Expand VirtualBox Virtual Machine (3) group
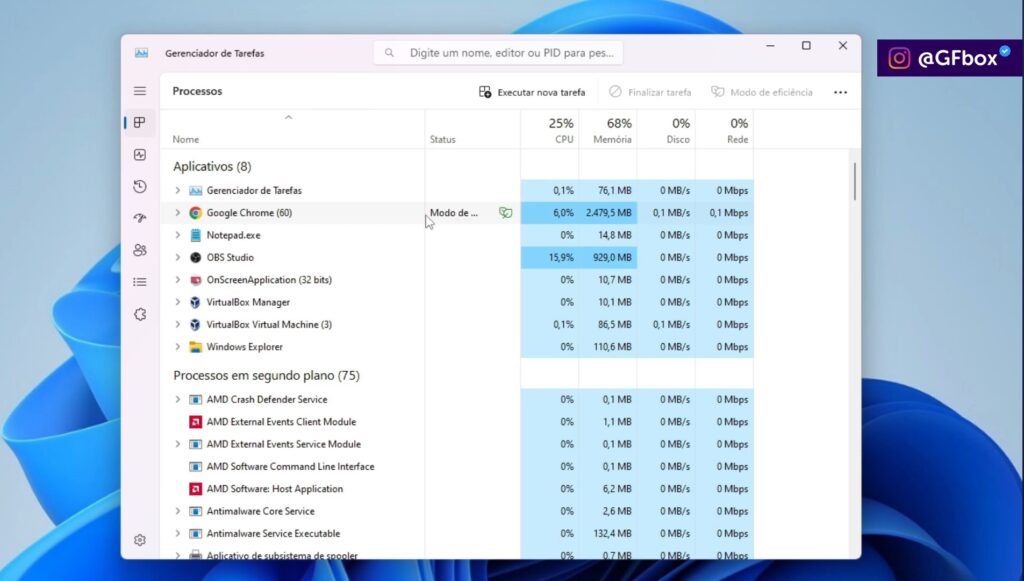 (177, 324)
